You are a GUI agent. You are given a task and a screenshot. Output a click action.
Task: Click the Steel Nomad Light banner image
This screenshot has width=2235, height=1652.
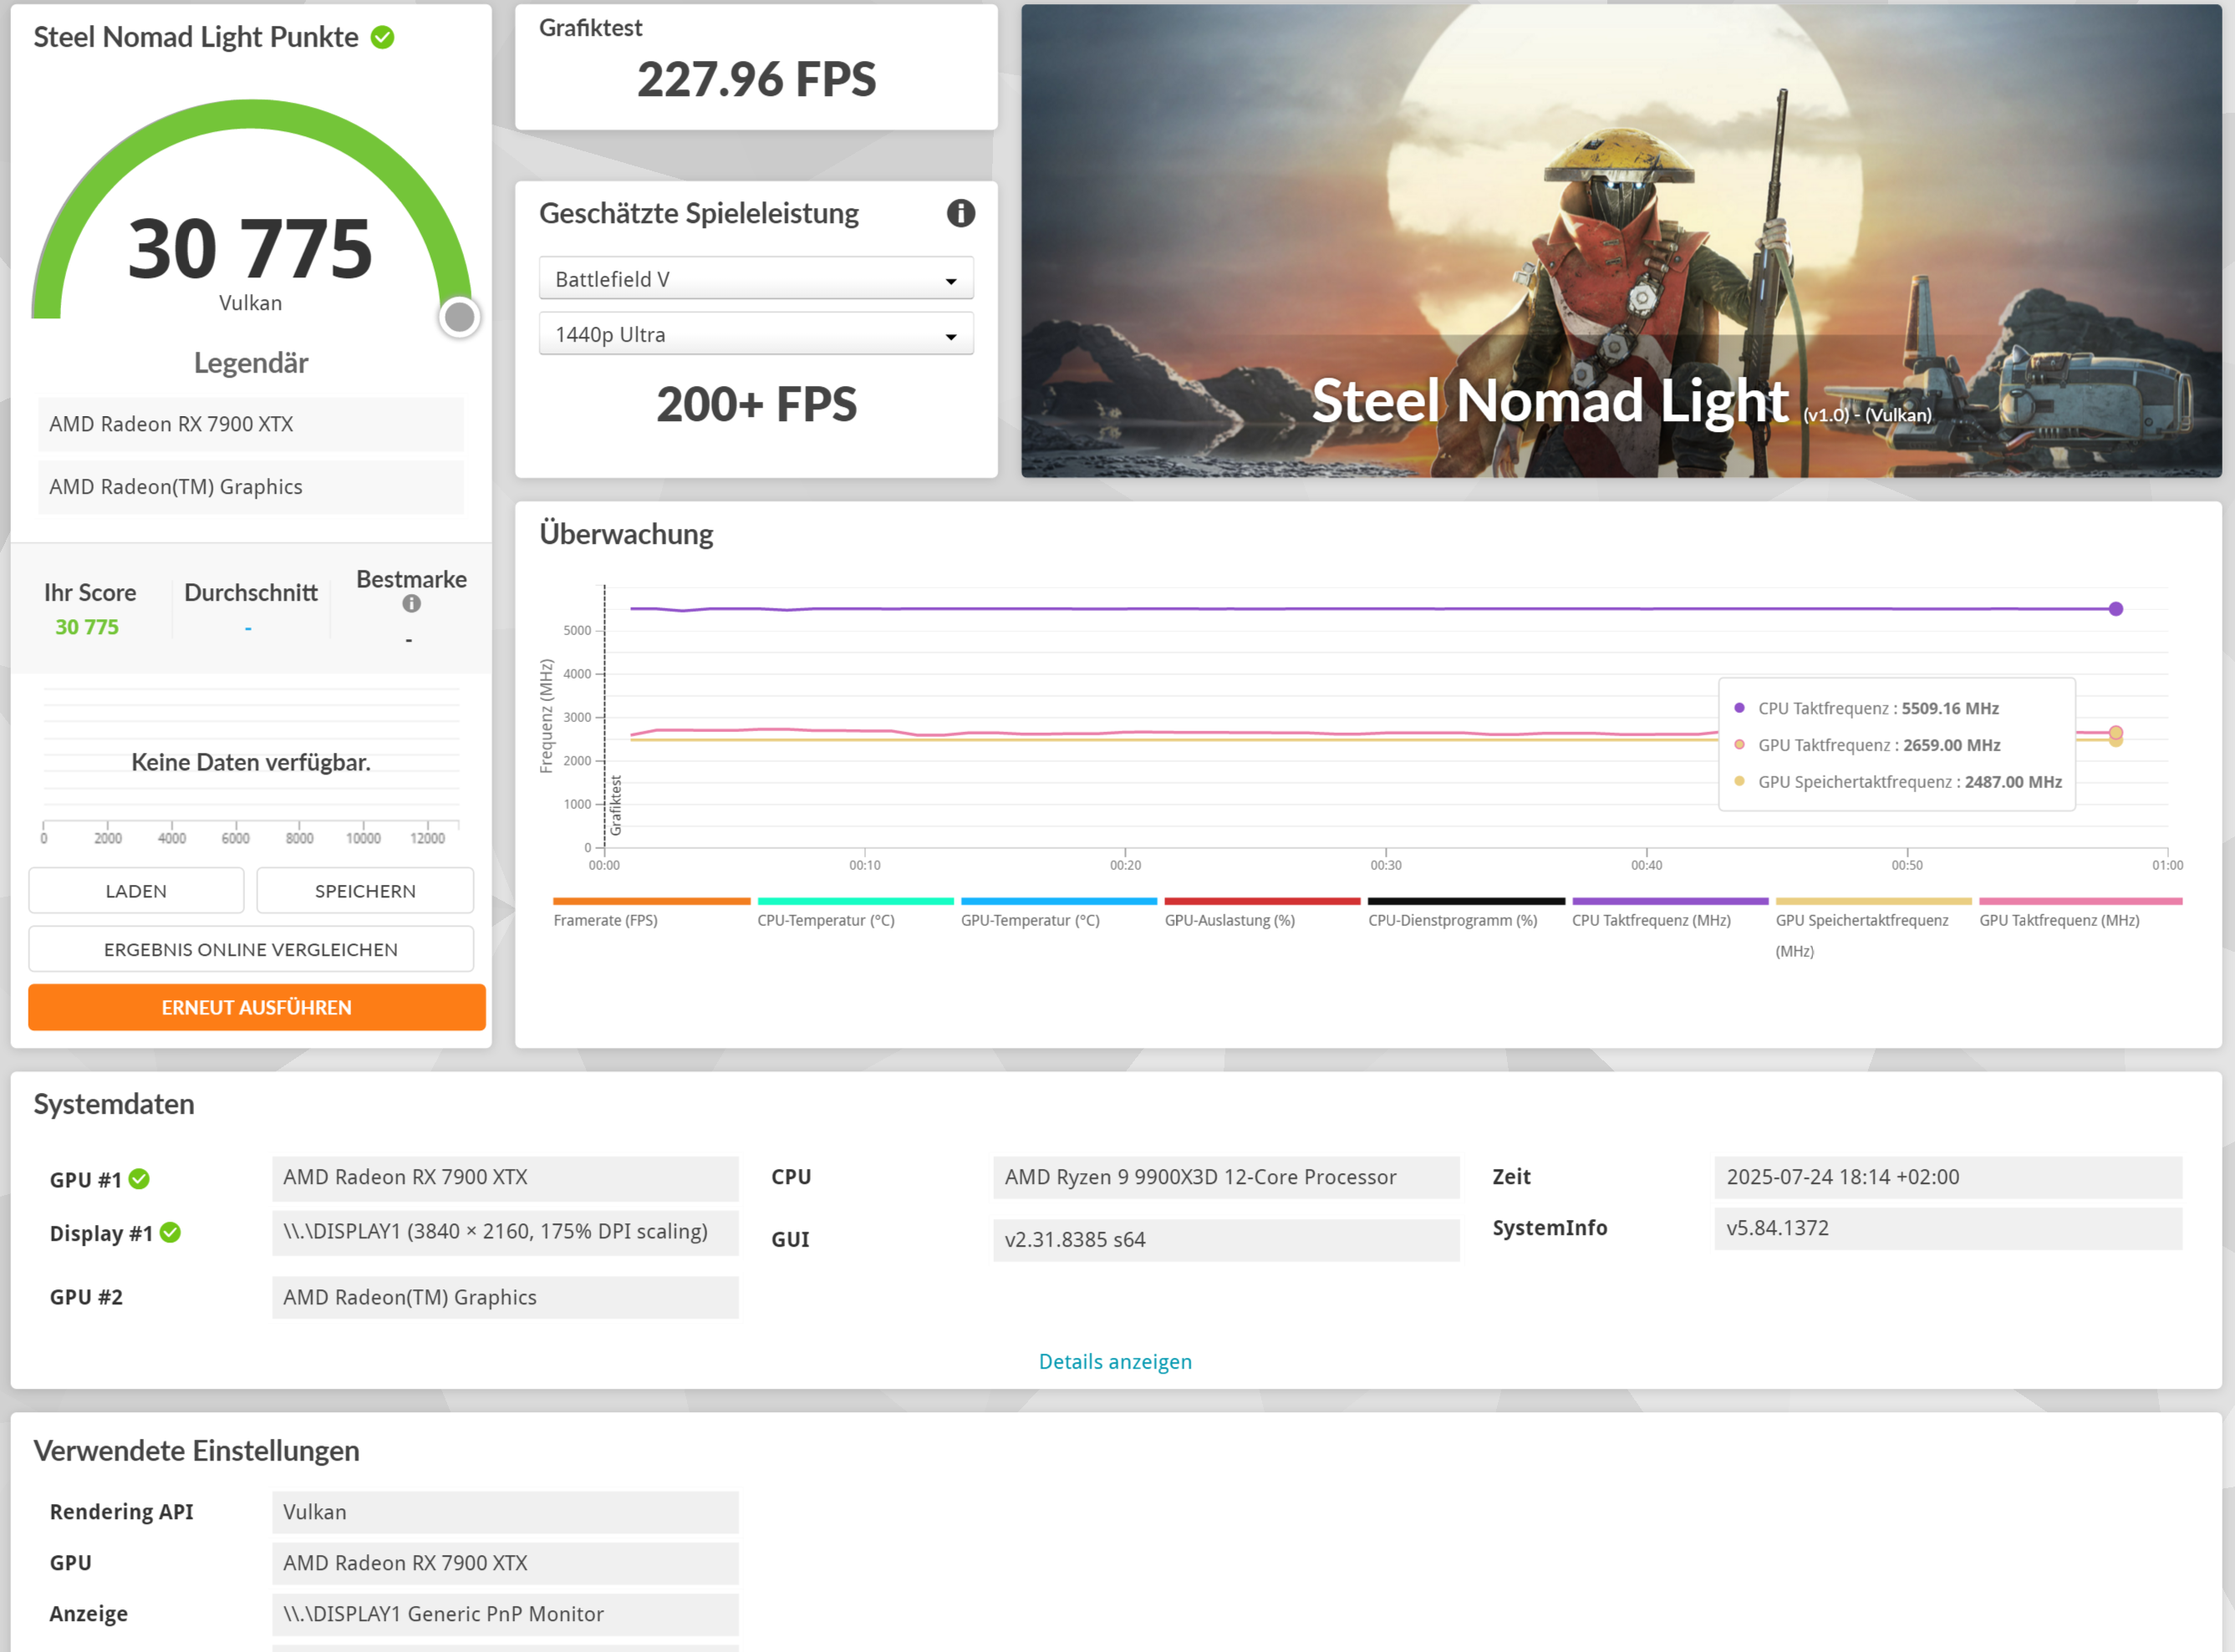point(1621,241)
